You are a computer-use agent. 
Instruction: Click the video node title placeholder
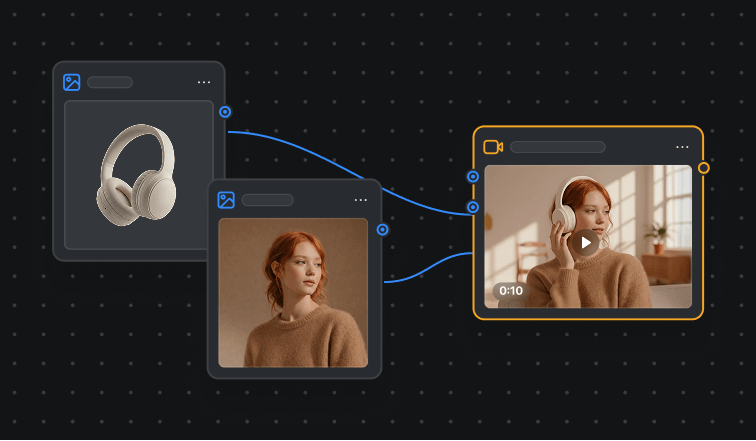557,147
